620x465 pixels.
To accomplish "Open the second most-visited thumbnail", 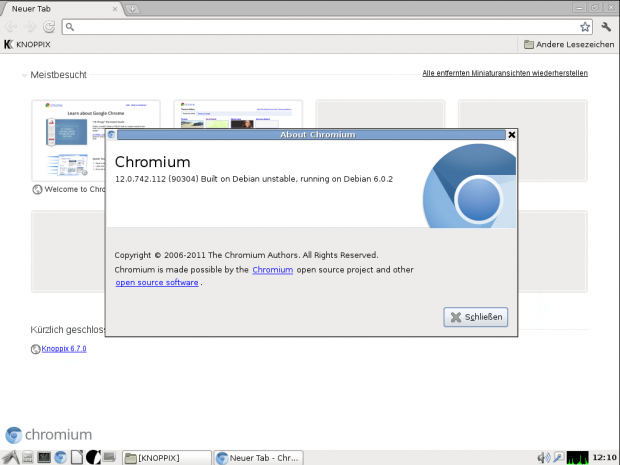I will tap(238, 115).
